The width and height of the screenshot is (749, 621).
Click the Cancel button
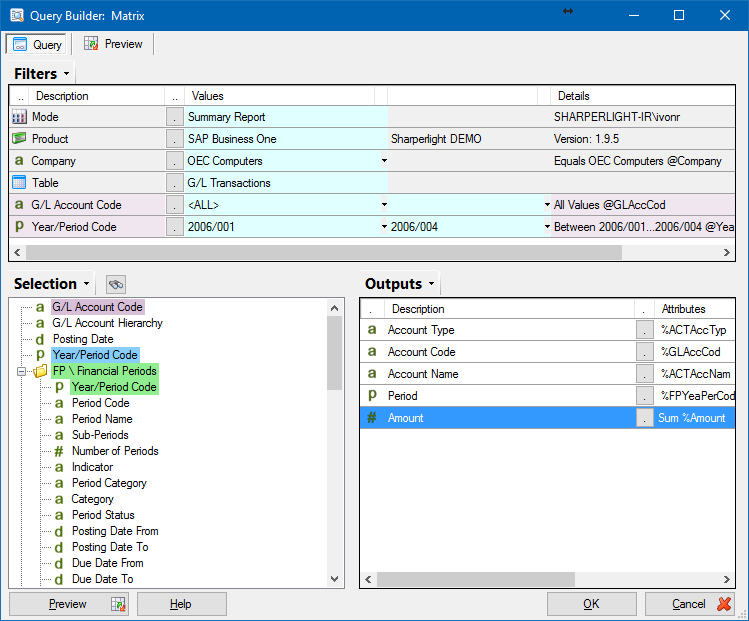click(x=690, y=604)
